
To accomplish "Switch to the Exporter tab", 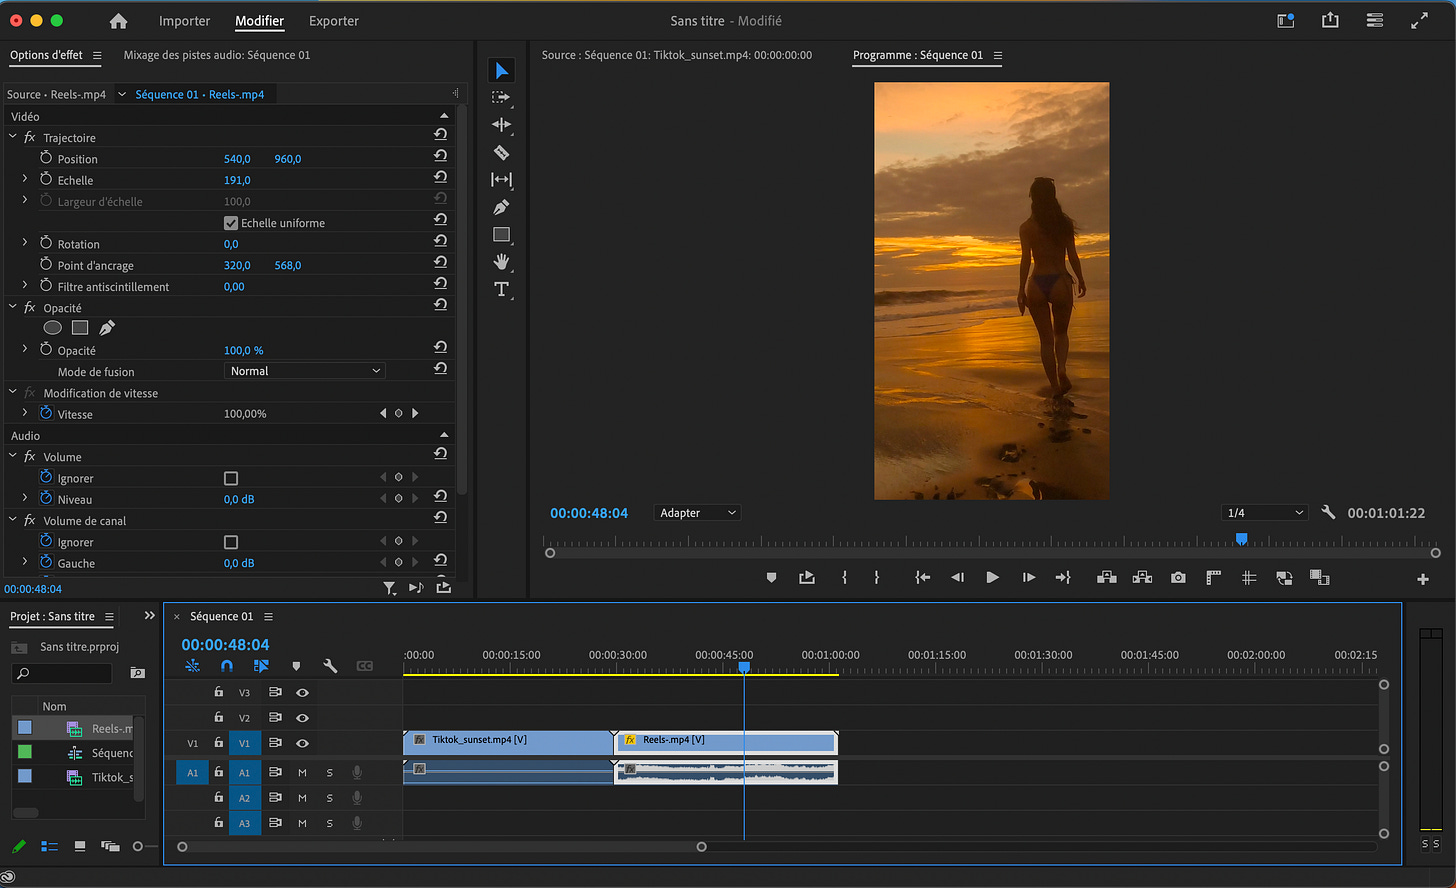I will [x=334, y=21].
